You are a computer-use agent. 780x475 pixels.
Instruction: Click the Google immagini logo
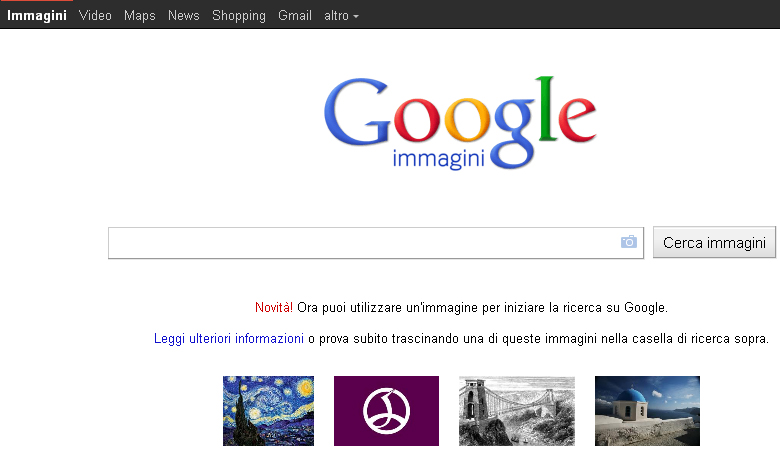460,123
